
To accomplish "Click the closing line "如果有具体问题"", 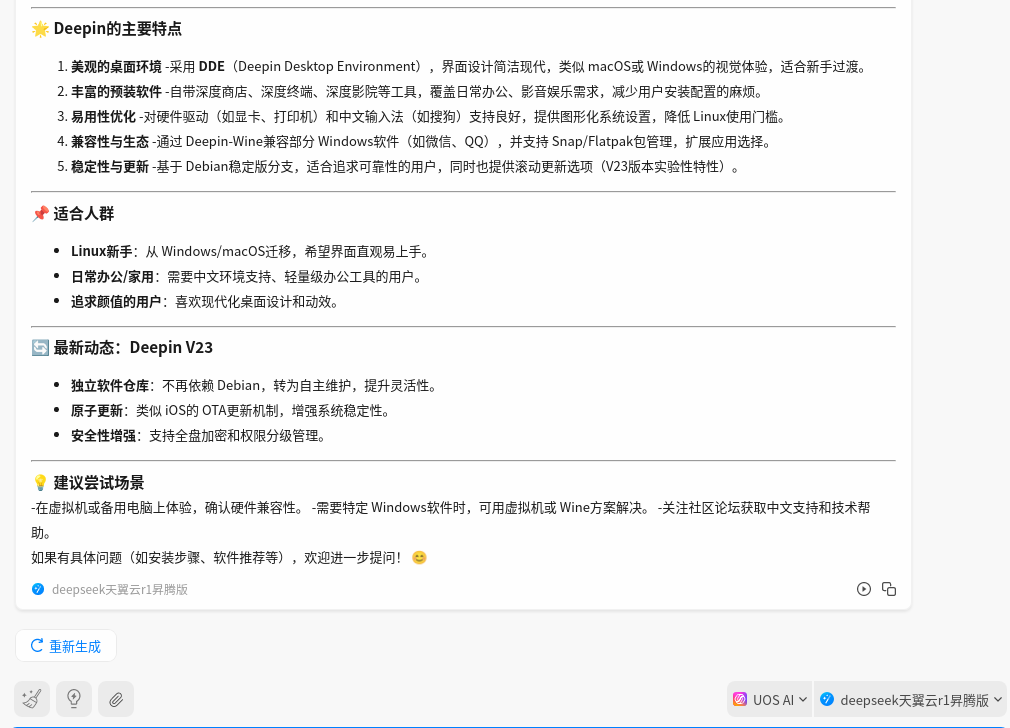I will pyautogui.click(x=77, y=557).
